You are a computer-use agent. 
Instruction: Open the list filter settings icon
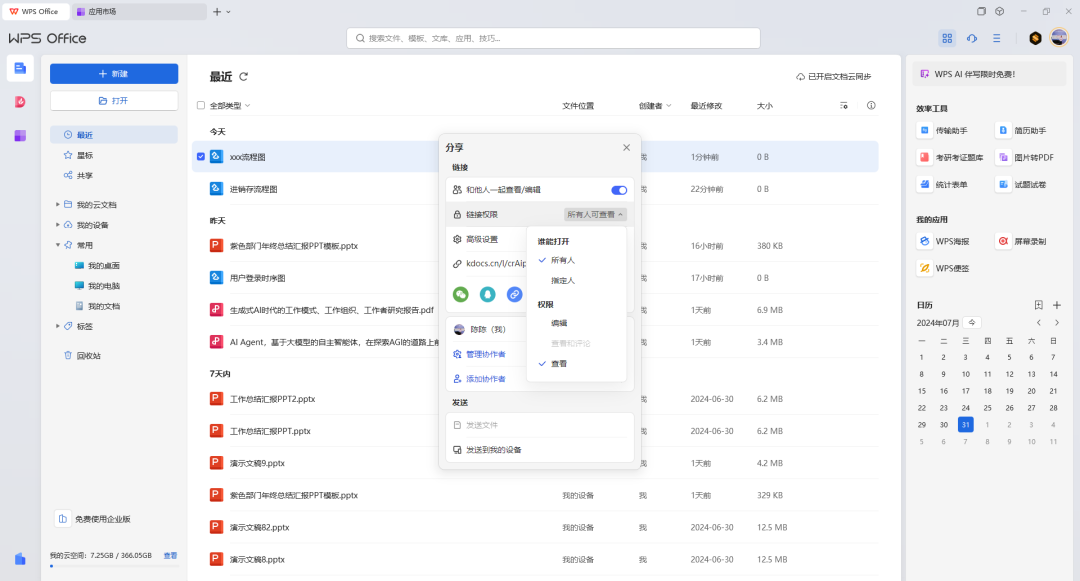pos(844,105)
